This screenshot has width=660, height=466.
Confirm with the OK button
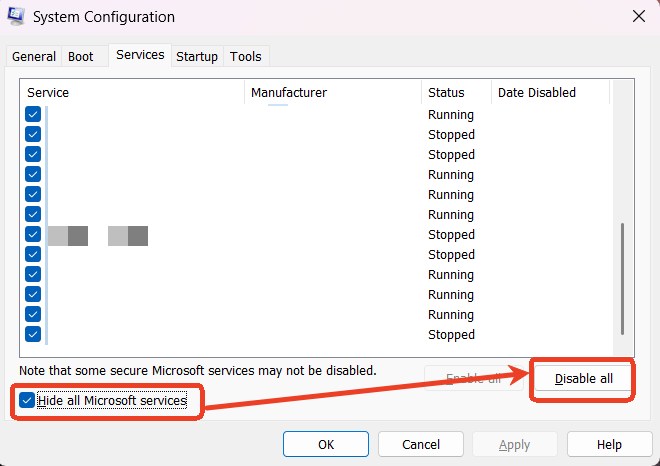point(326,444)
